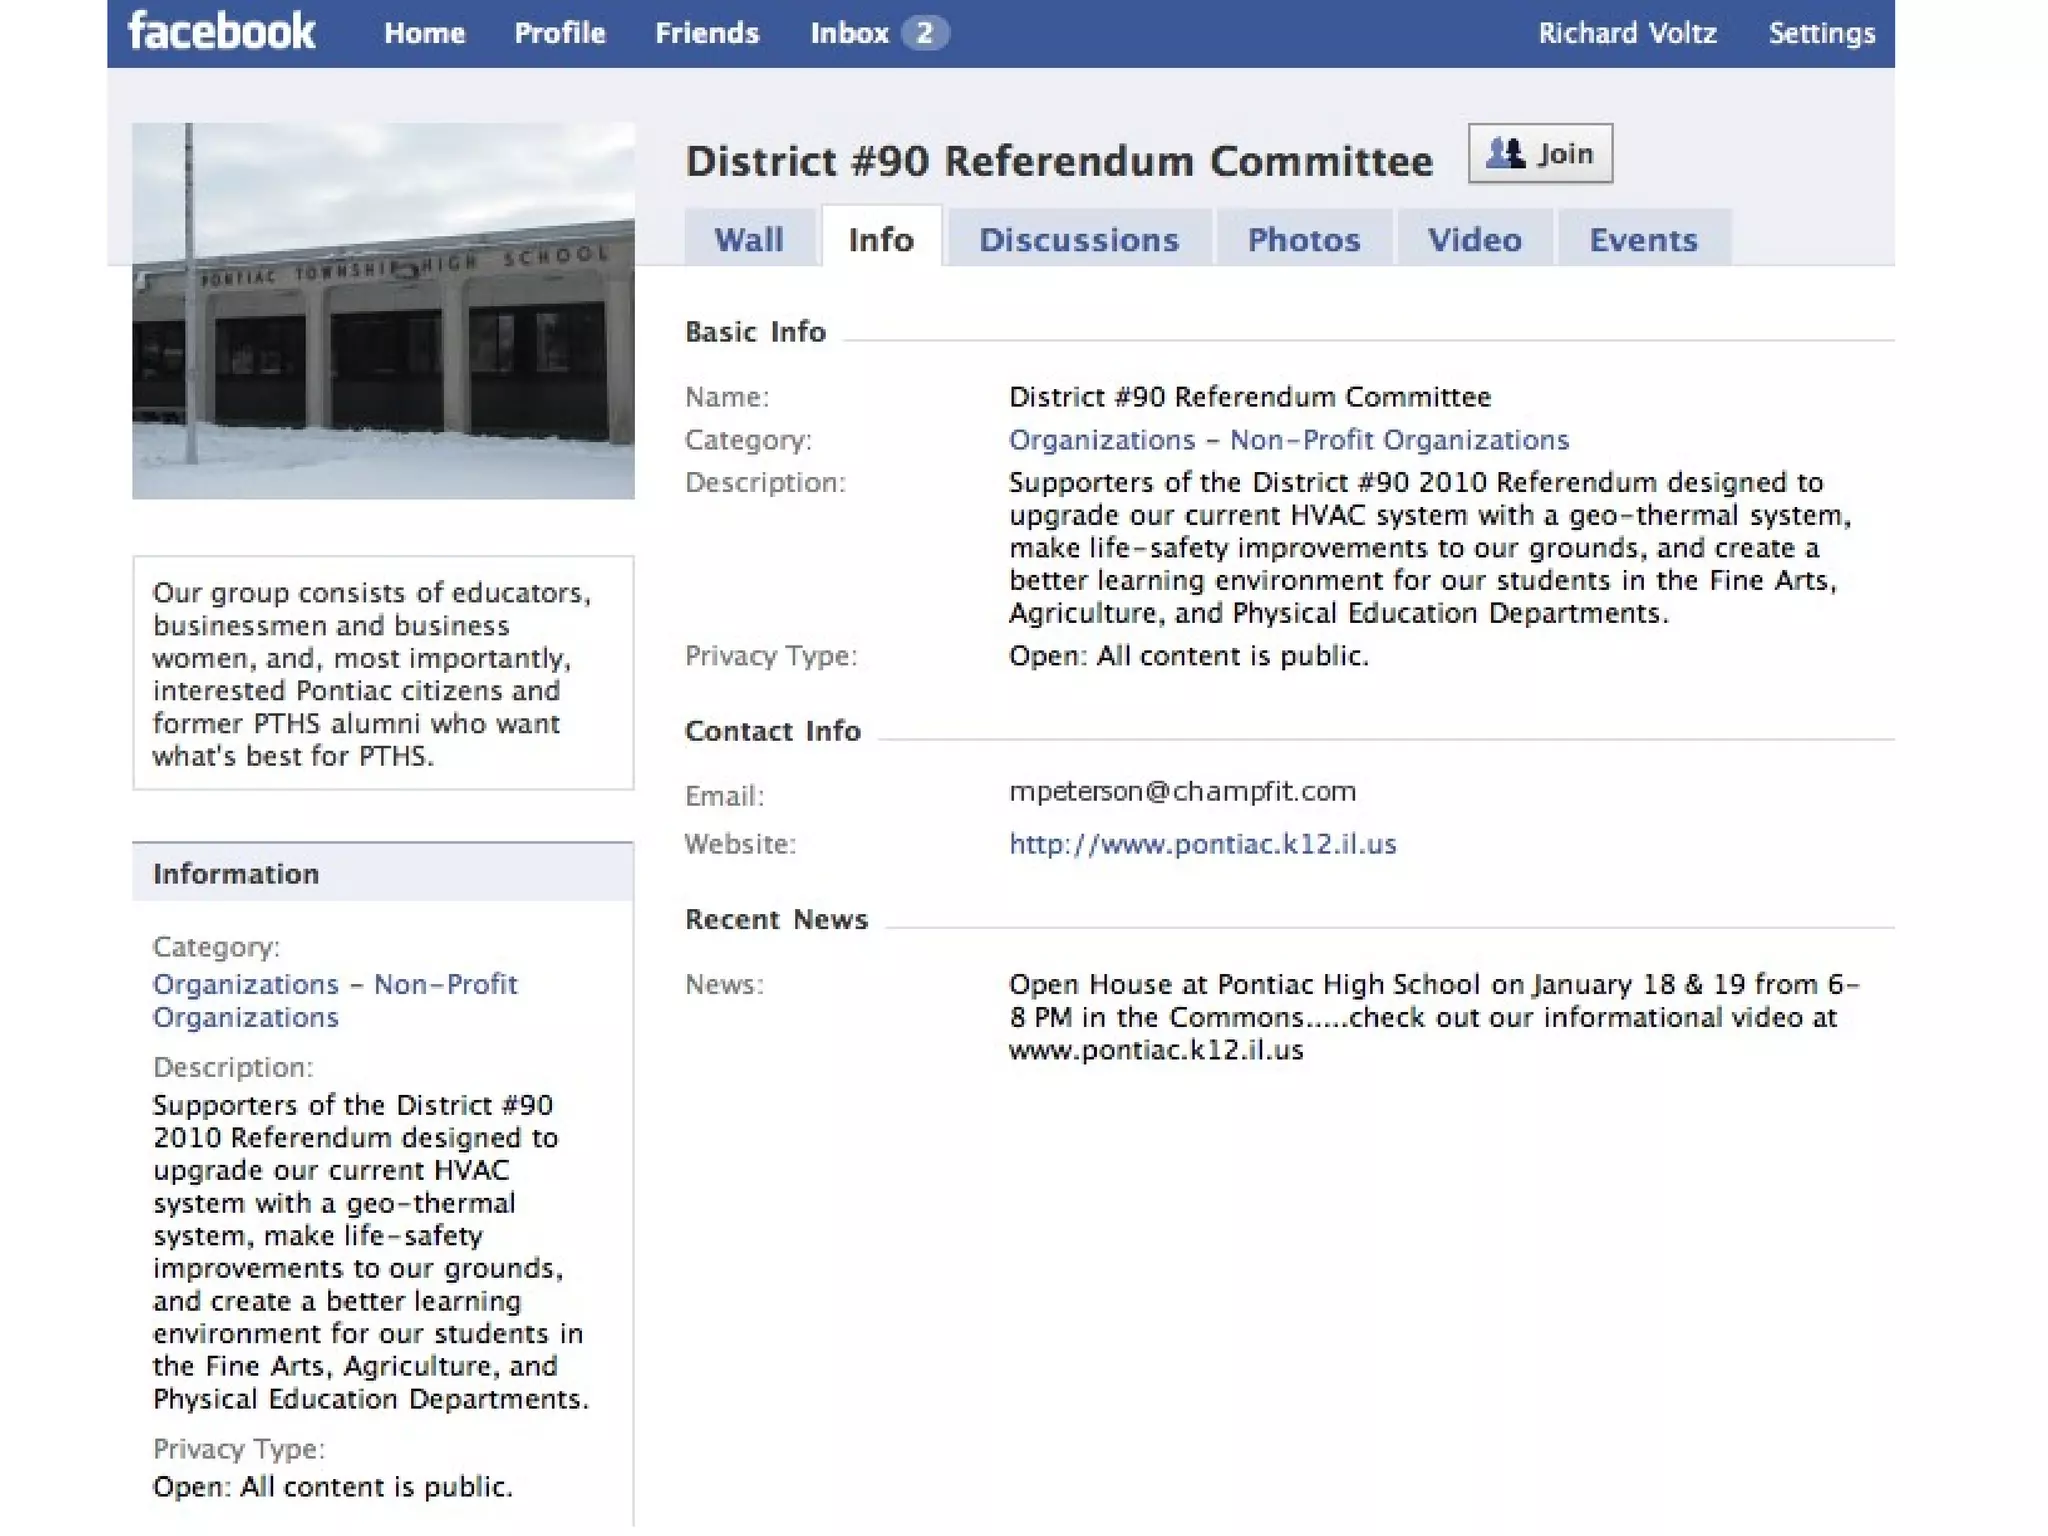This screenshot has height=1536, width=2048.
Task: Click the Join group button
Action: 1539,154
